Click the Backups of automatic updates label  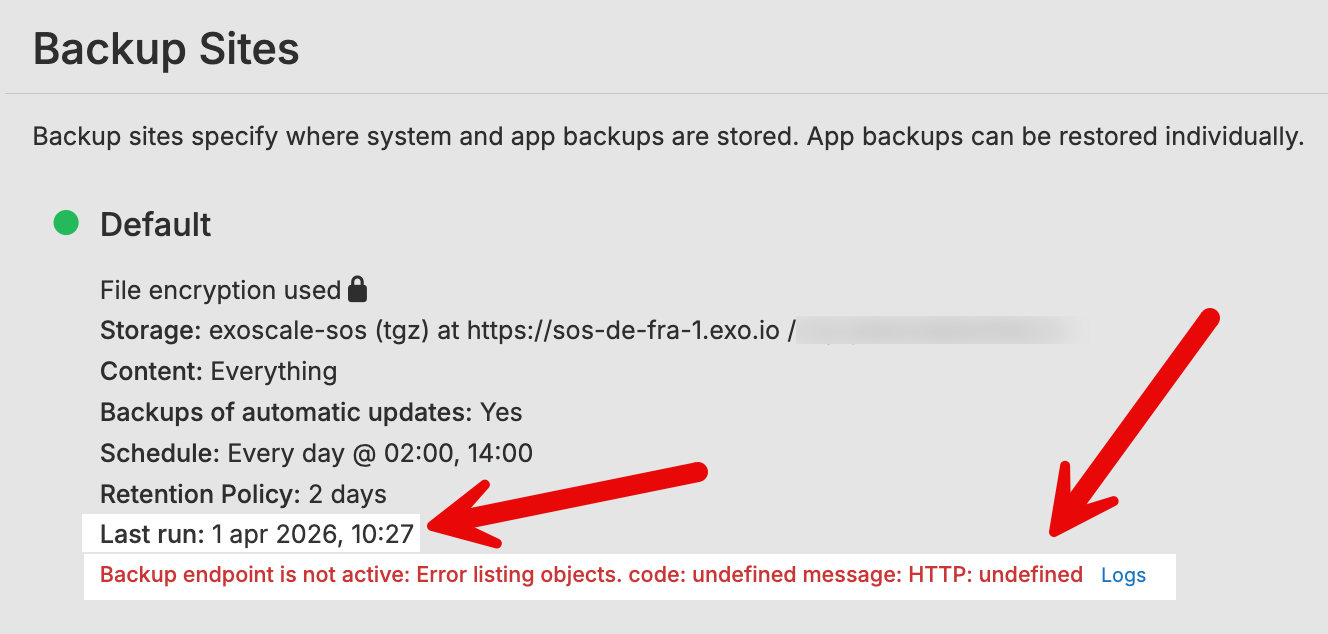click(x=285, y=412)
